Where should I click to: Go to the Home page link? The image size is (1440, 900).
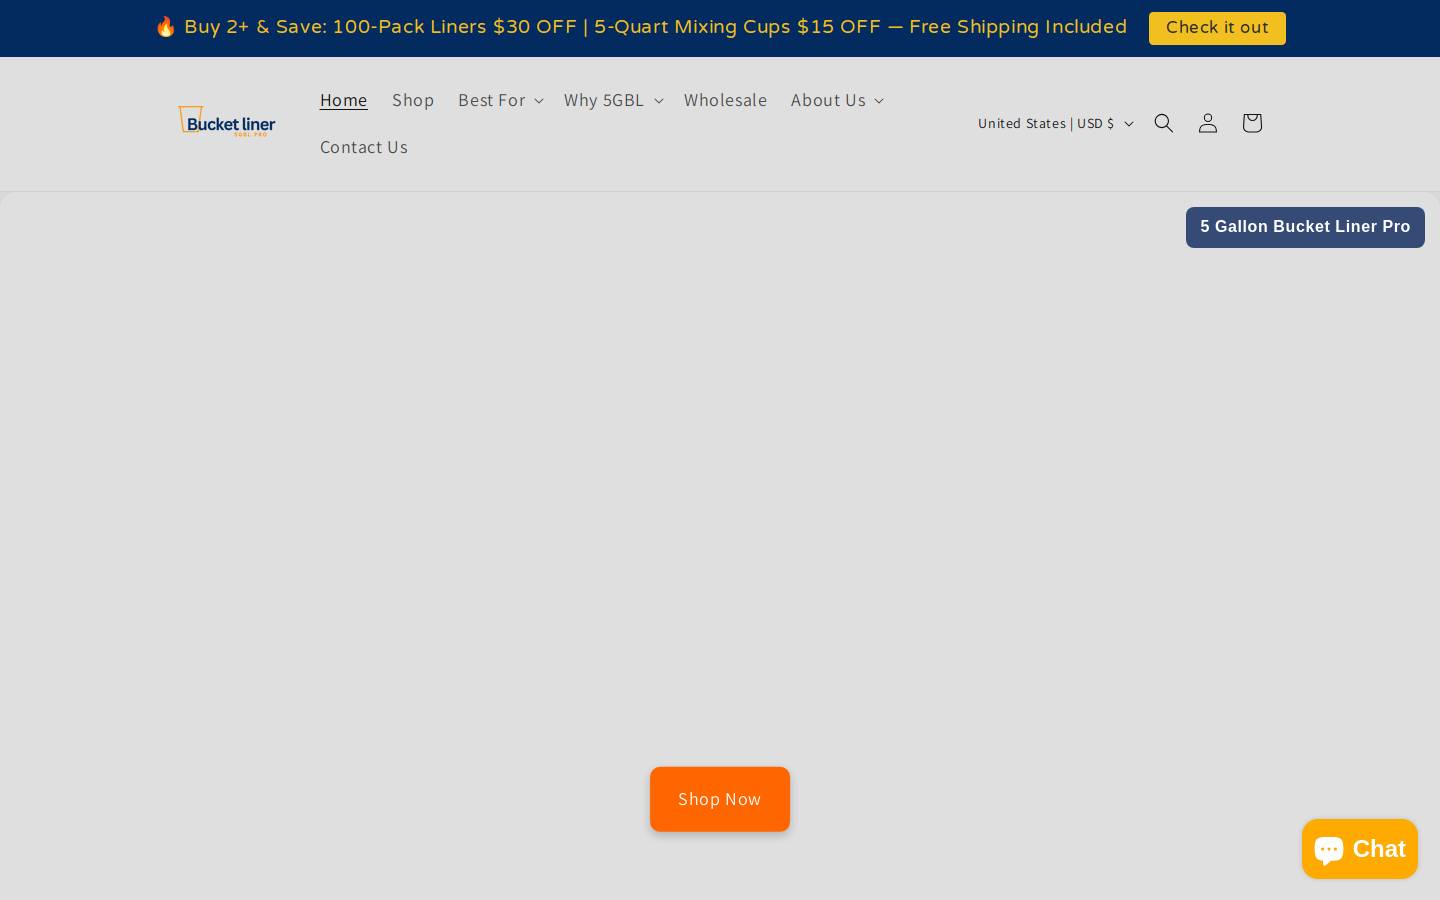click(344, 100)
